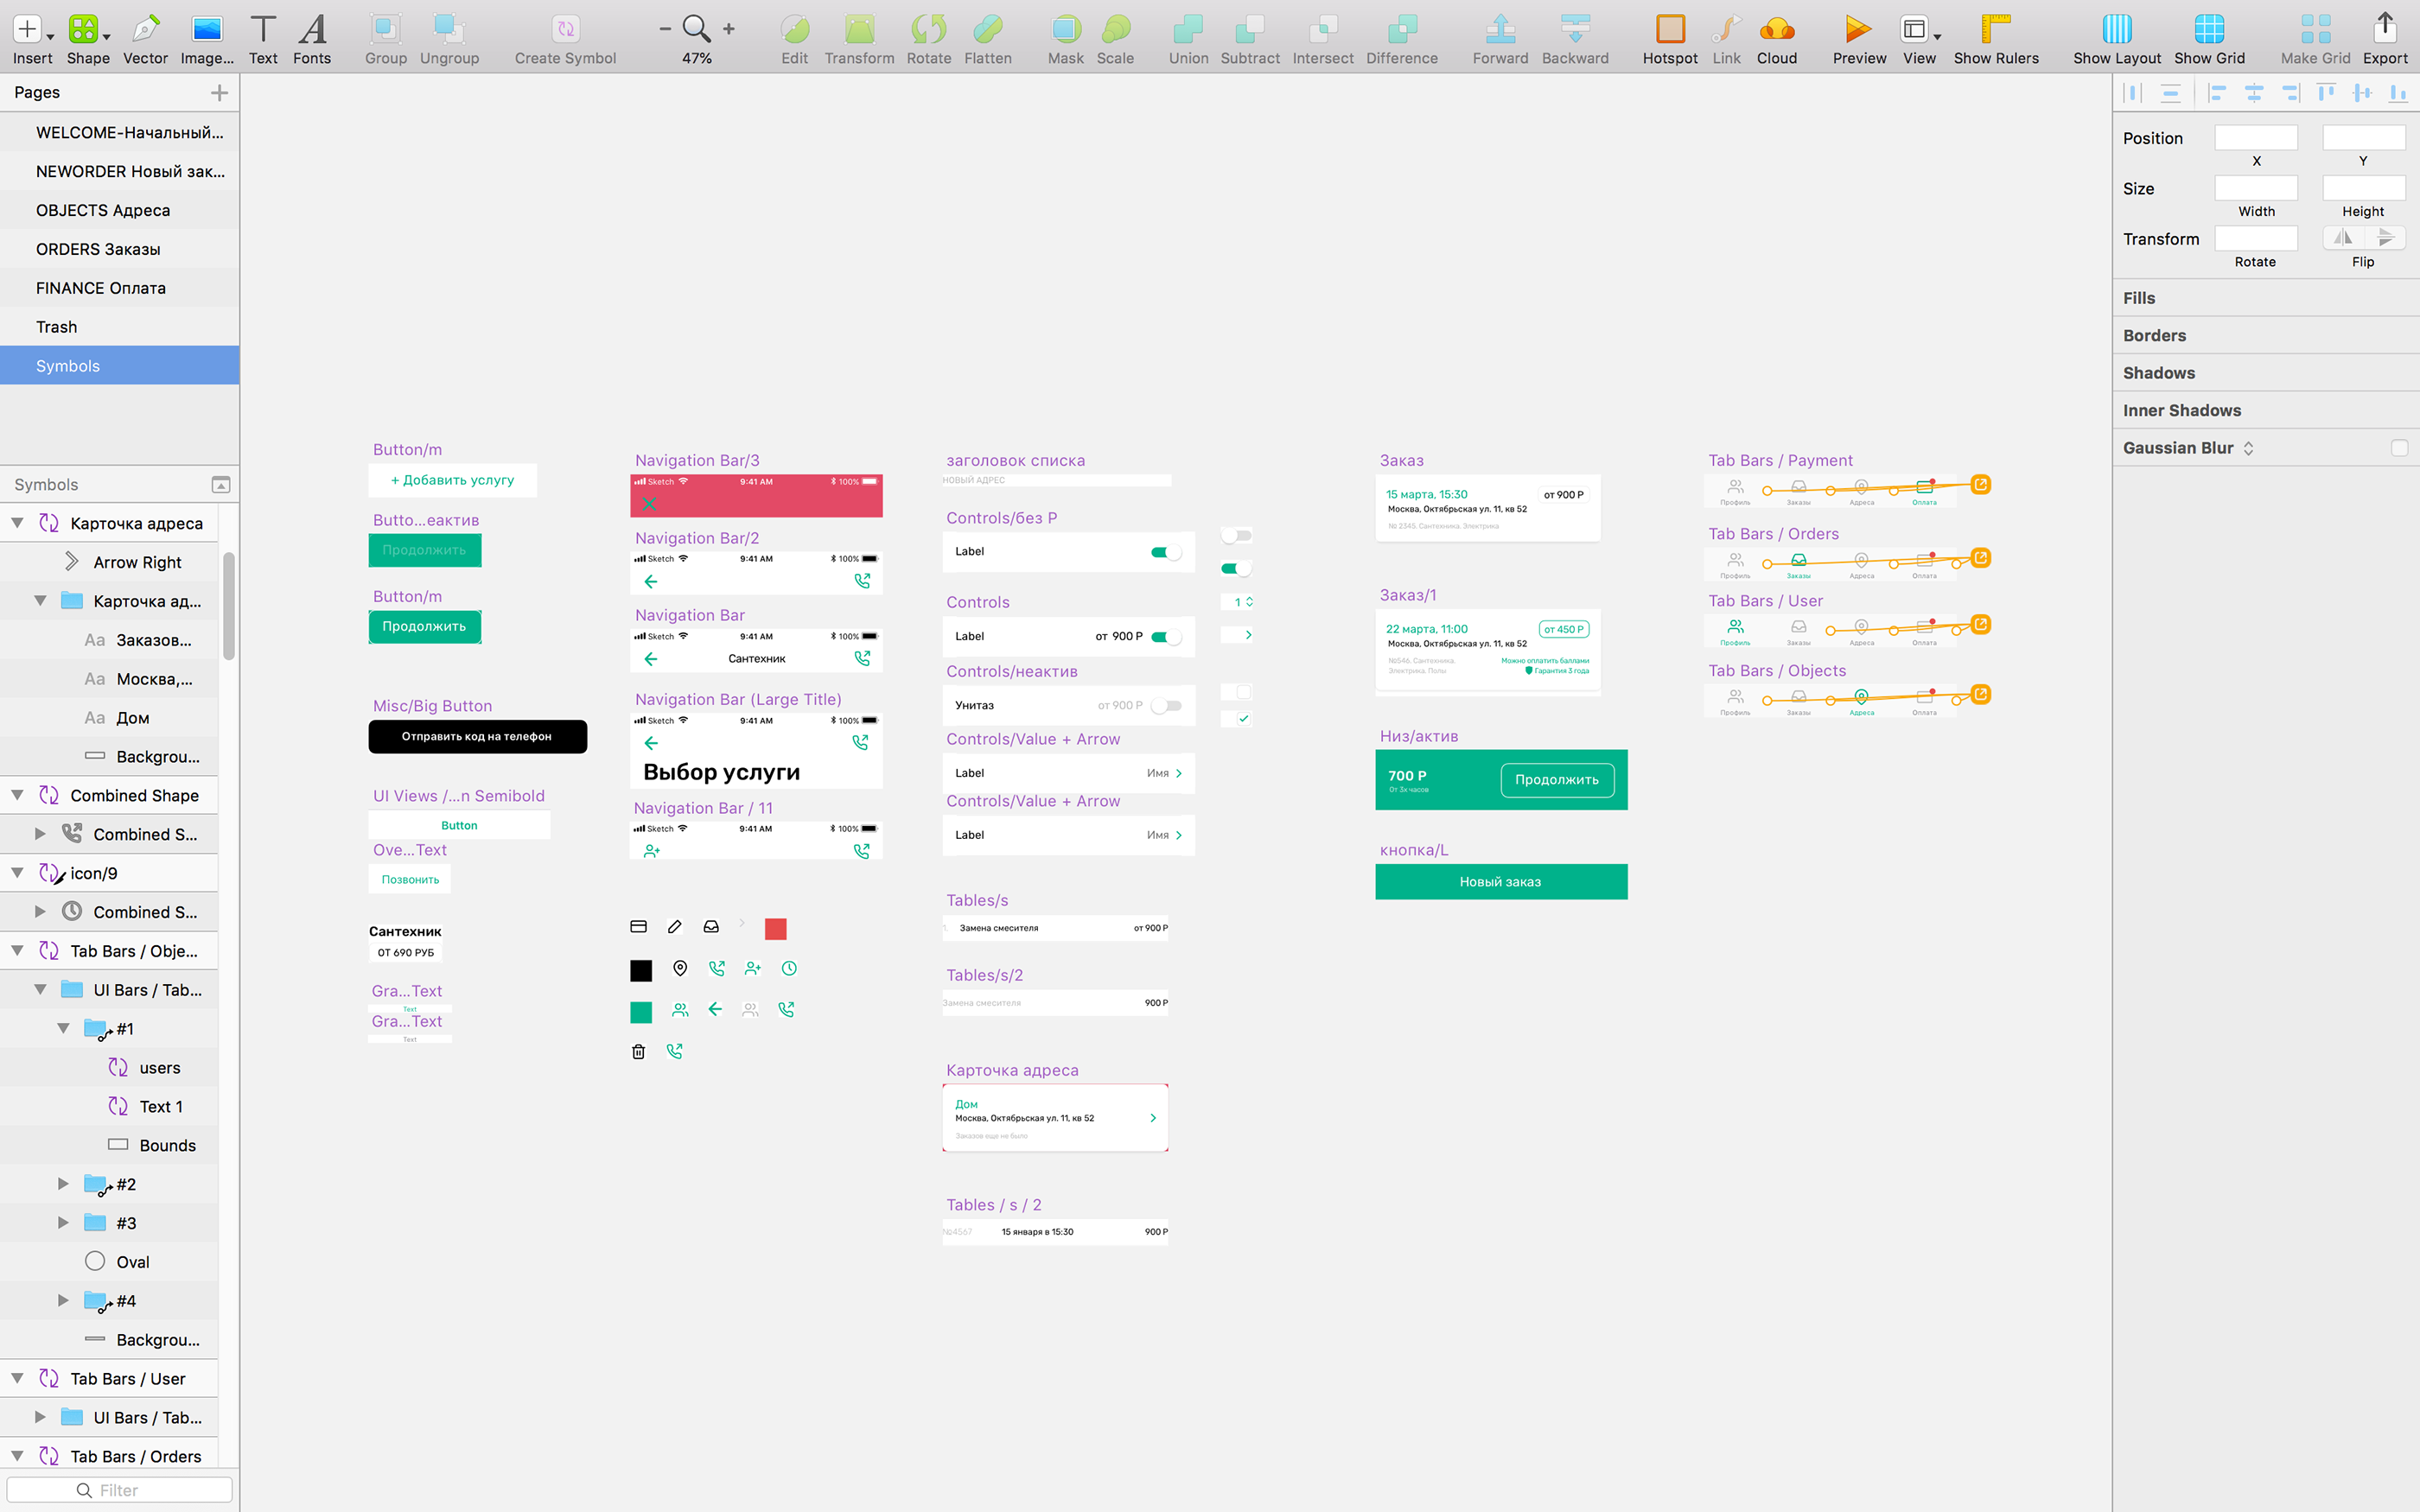Viewport: 2420px width, 1512px height.
Task: Enable the Gaussian Blur checkbox
Action: [2398, 448]
